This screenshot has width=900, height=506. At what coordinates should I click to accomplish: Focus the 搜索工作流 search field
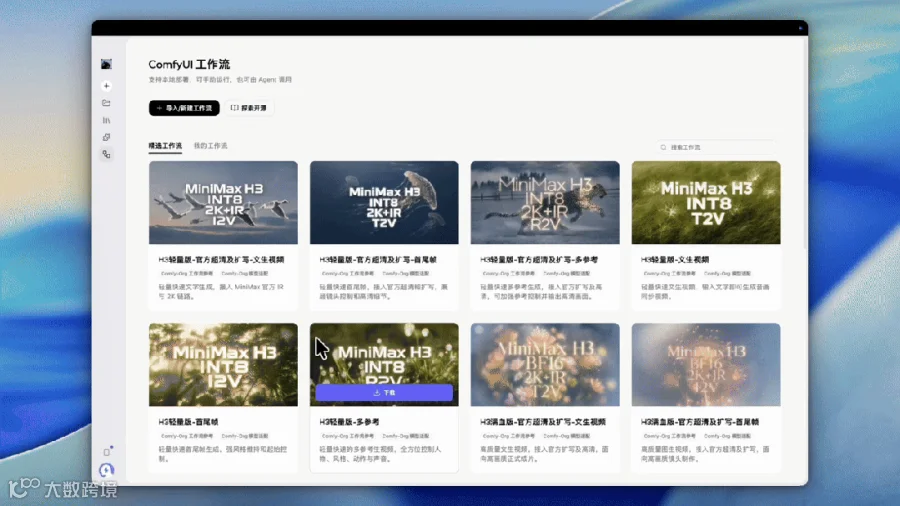coord(716,147)
